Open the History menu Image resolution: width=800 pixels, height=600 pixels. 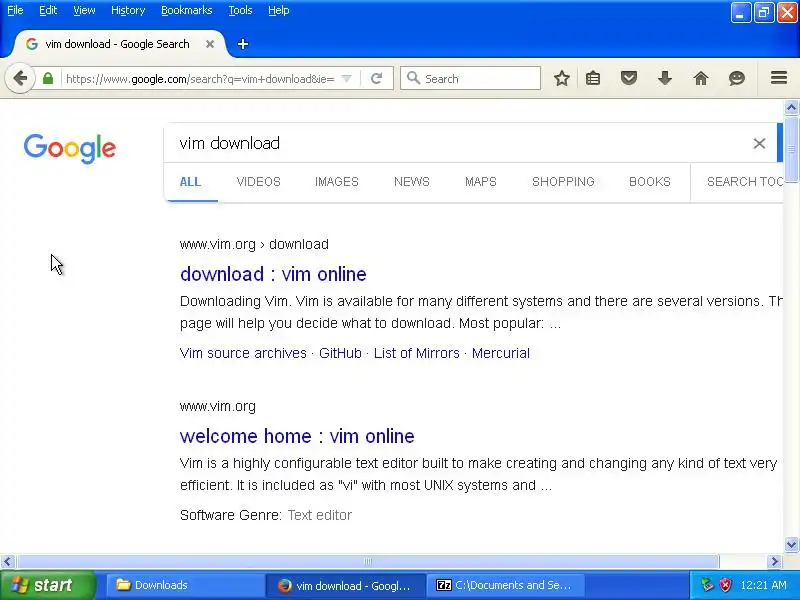(x=128, y=10)
